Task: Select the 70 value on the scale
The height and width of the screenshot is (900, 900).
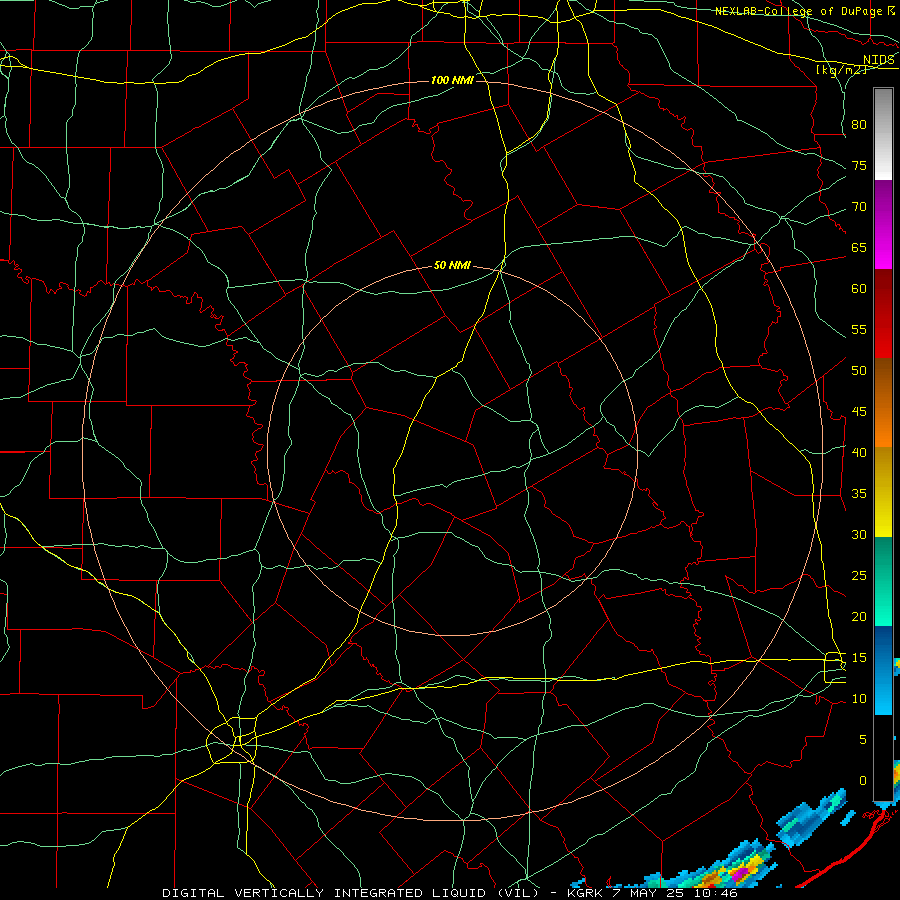Action: pos(859,207)
